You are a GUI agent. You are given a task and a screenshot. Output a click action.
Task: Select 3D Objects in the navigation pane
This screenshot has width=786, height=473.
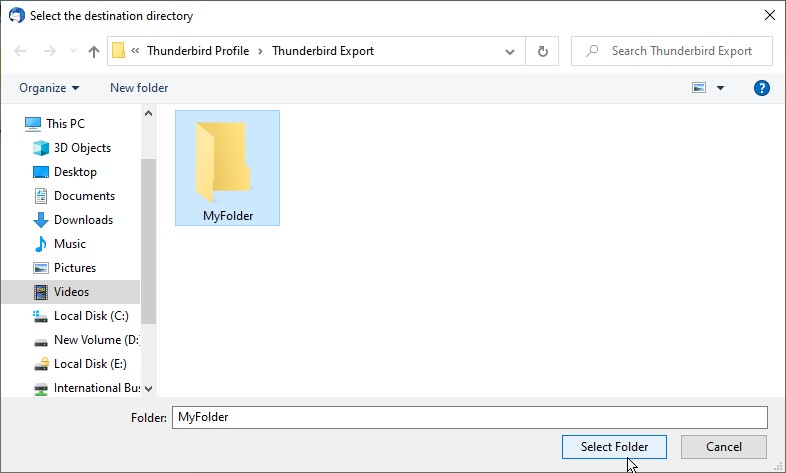tap(82, 148)
